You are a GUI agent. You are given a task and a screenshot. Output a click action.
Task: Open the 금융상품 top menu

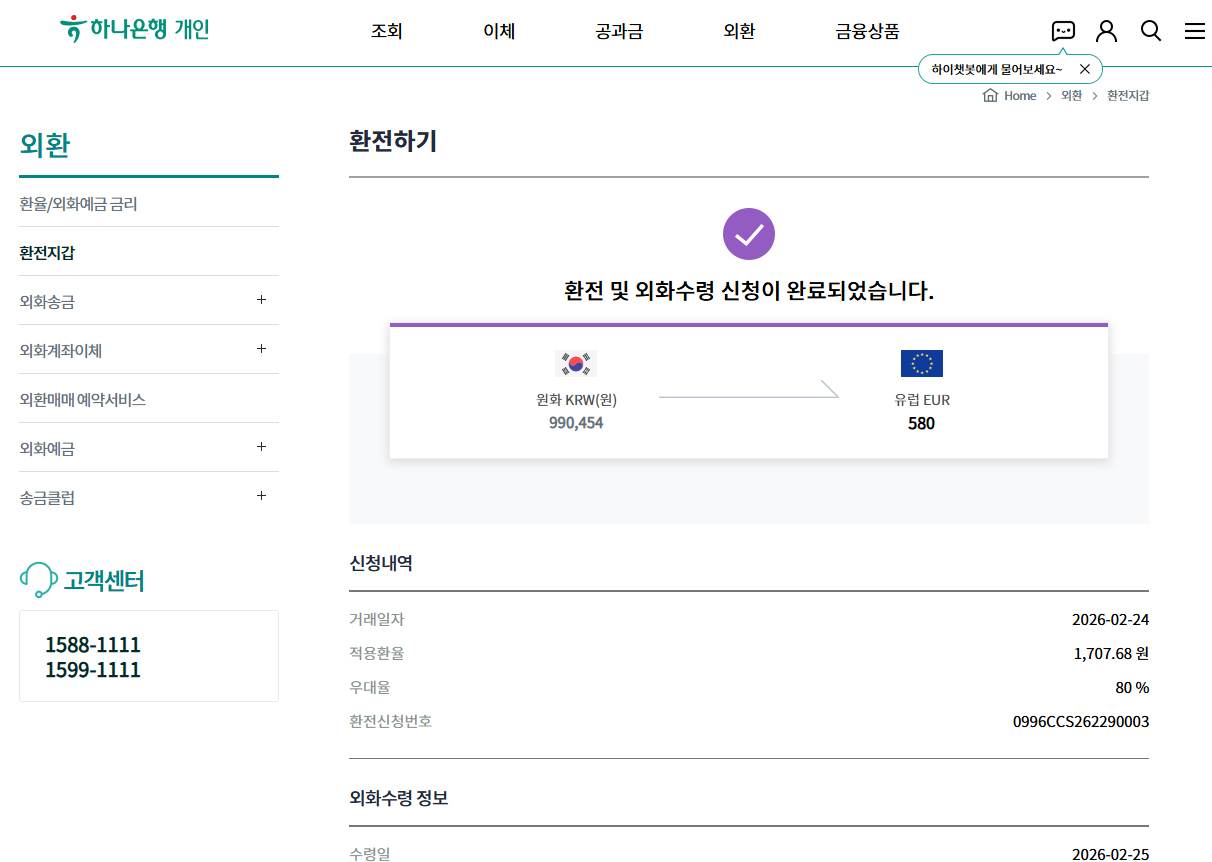(867, 31)
